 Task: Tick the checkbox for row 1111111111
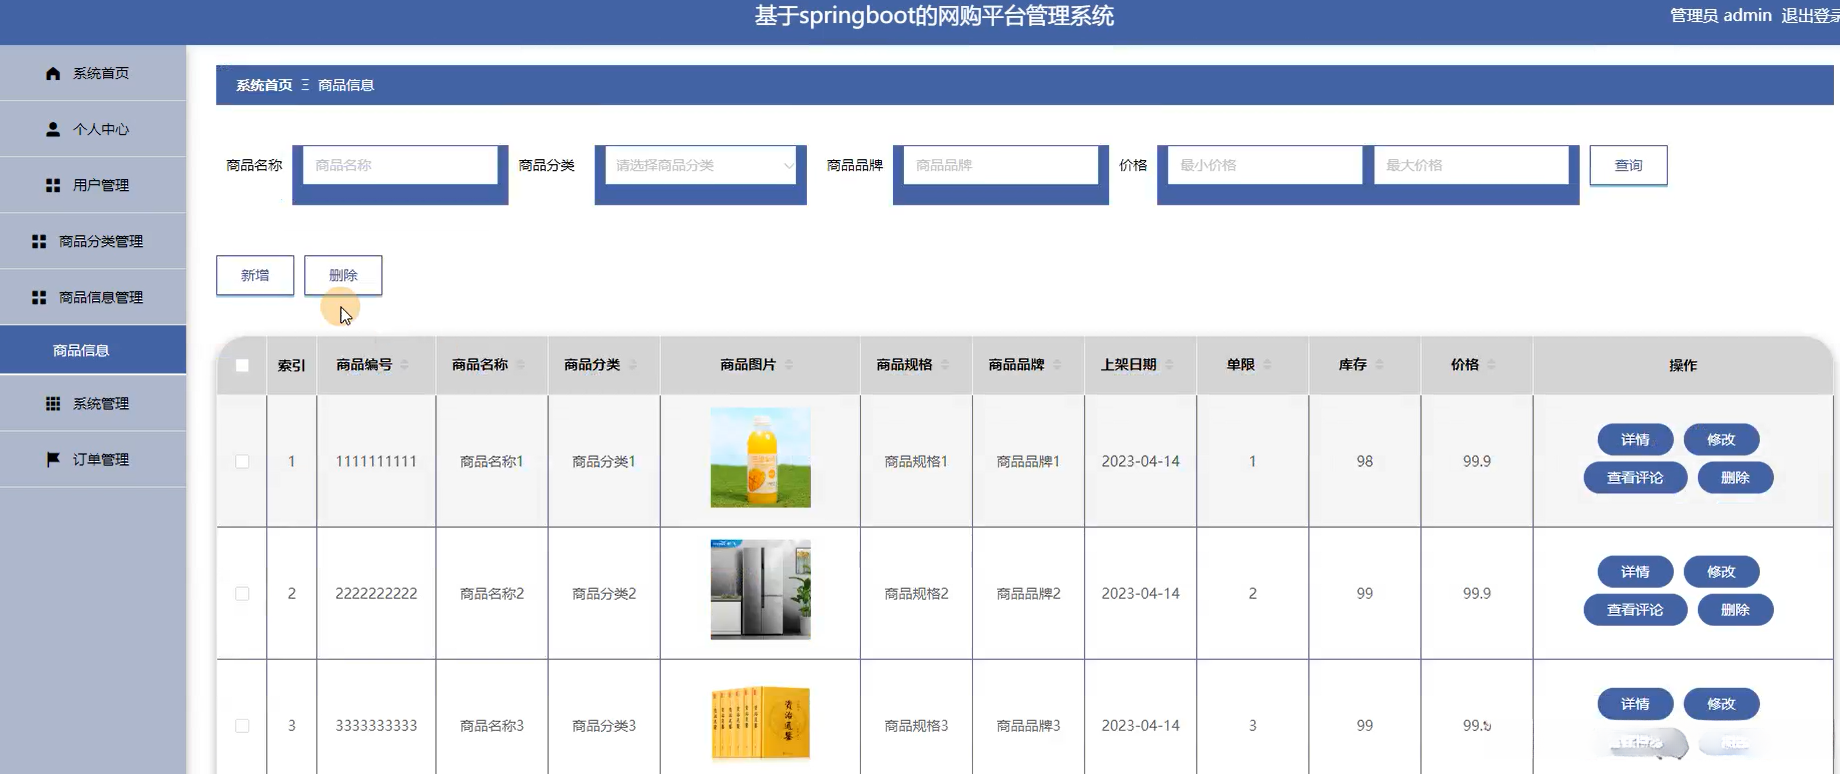[242, 461]
